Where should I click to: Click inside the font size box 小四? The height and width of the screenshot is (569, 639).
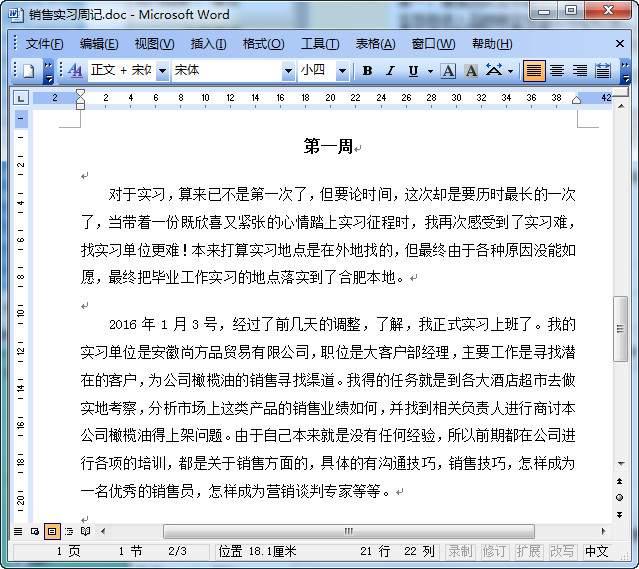(x=317, y=71)
